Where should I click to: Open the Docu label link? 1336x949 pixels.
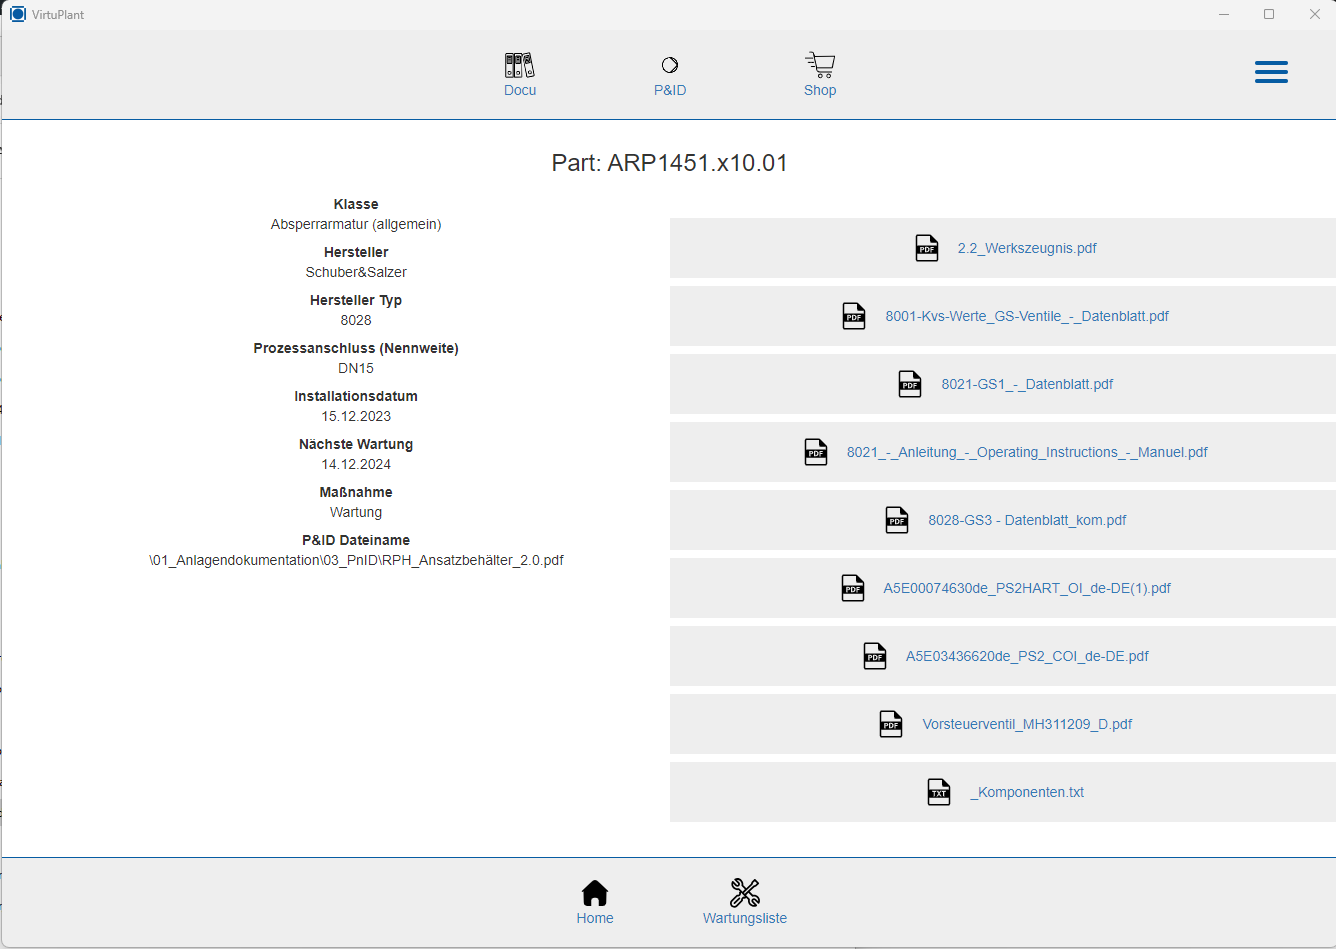point(520,90)
